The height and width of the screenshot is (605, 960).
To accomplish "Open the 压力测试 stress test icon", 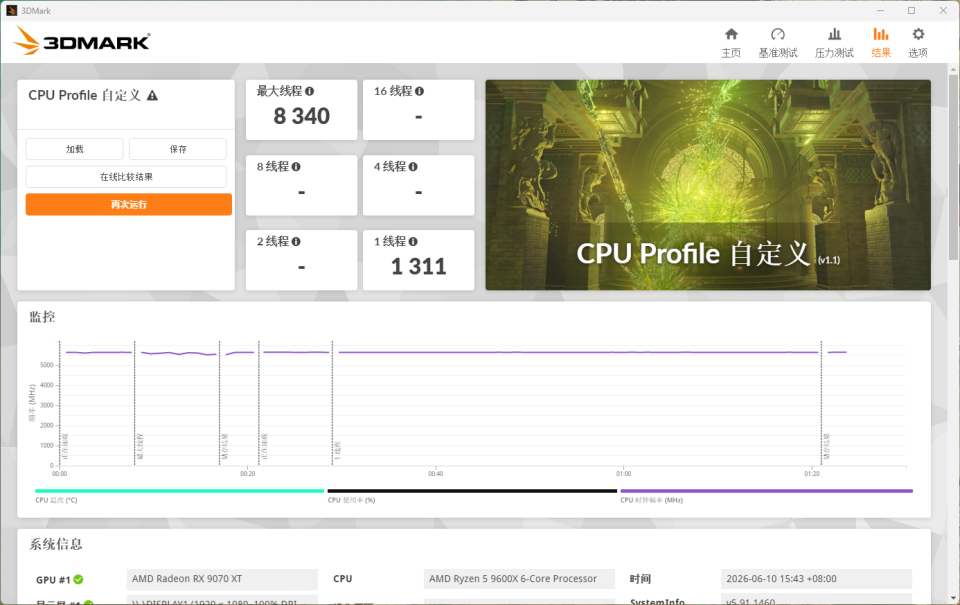I will point(834,34).
